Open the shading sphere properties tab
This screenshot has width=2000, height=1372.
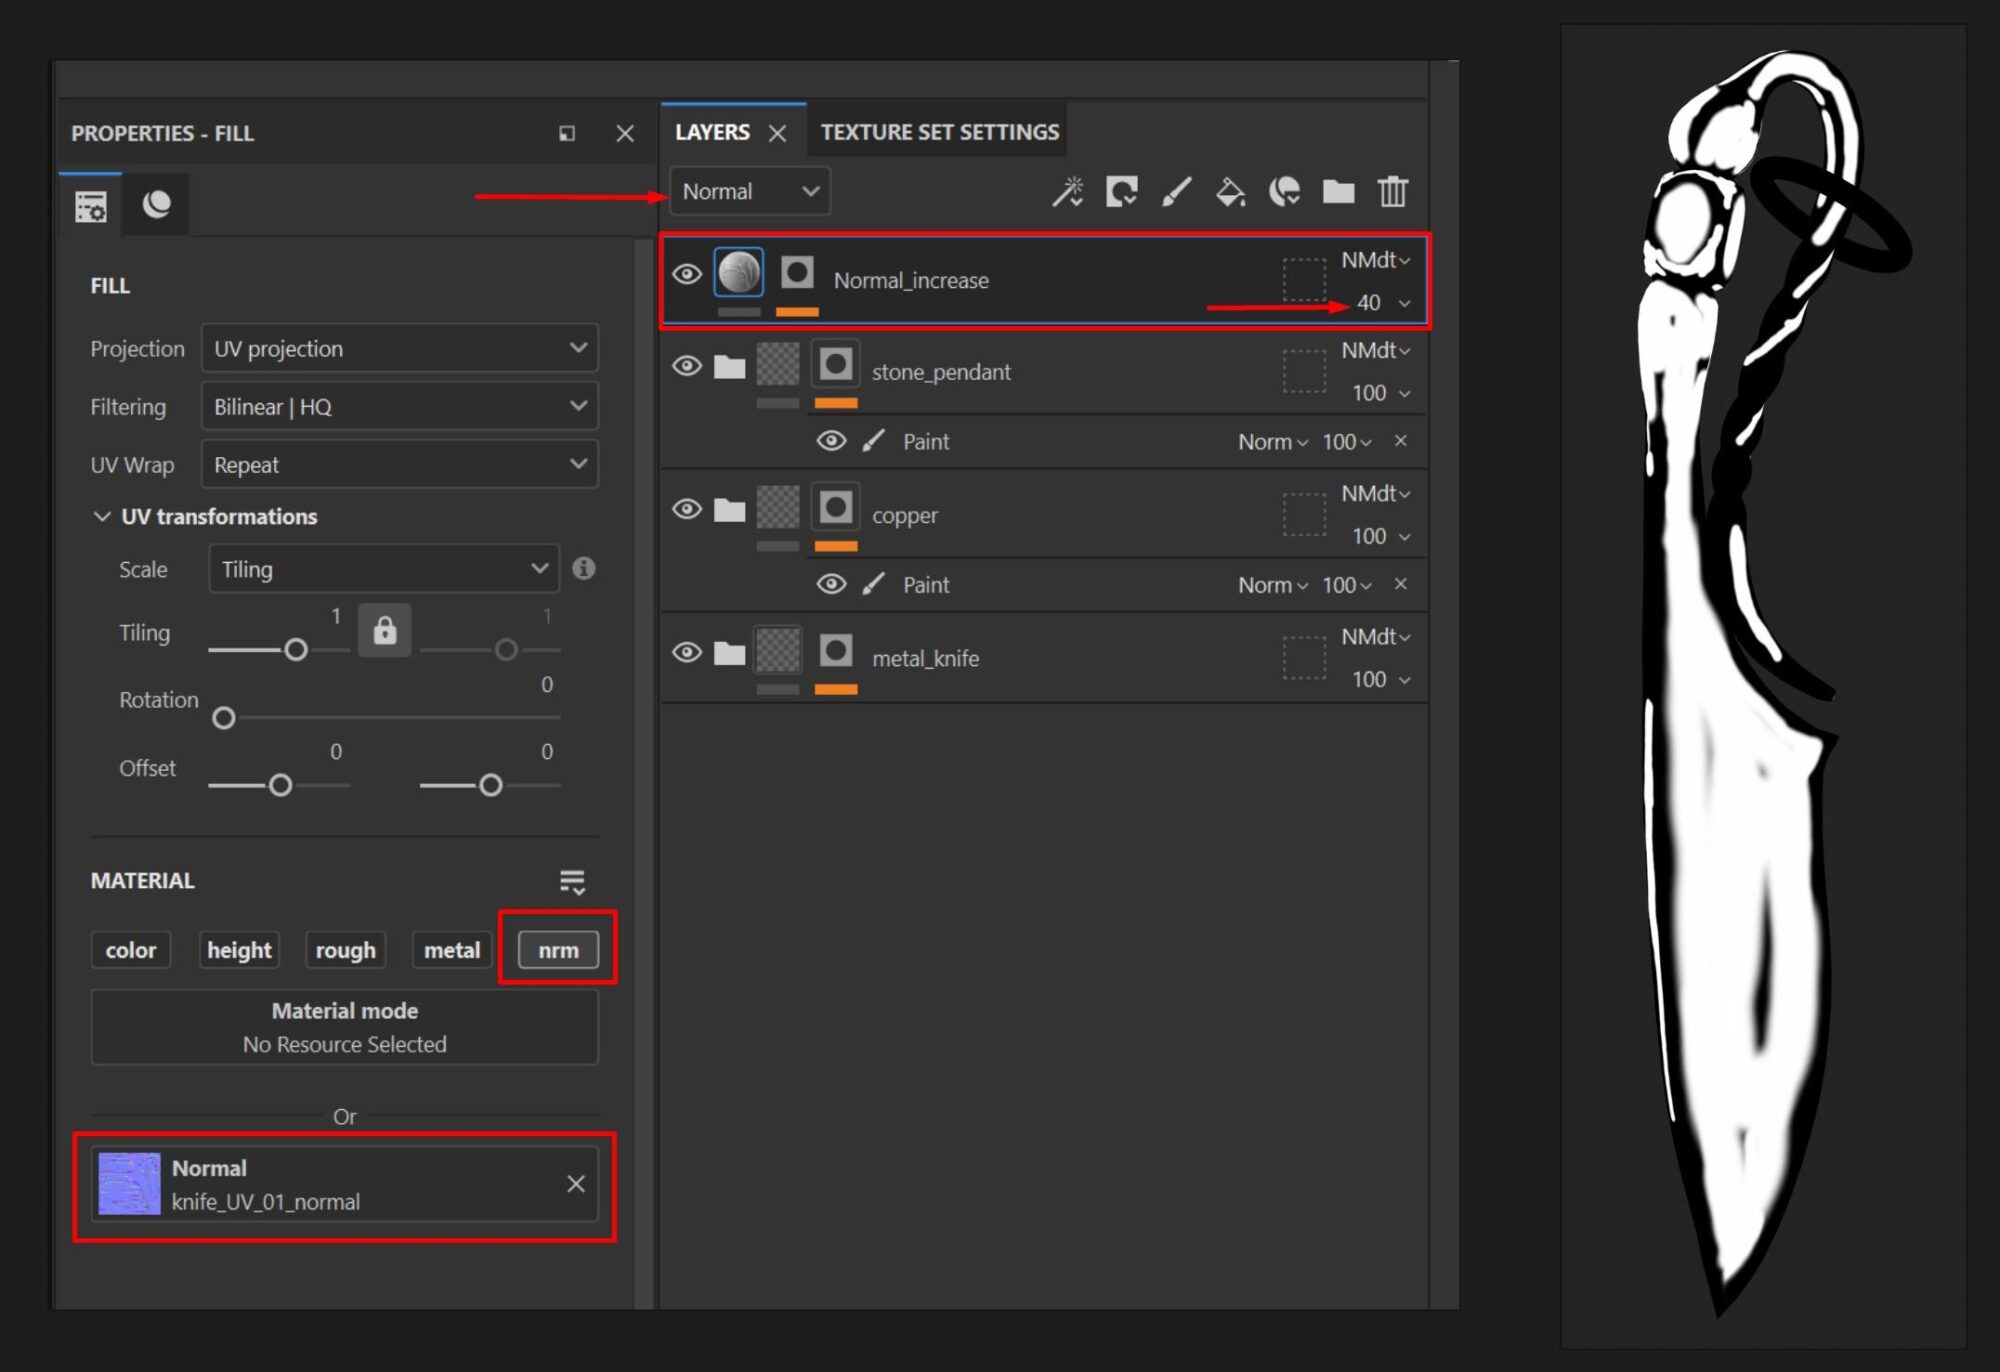(x=156, y=205)
